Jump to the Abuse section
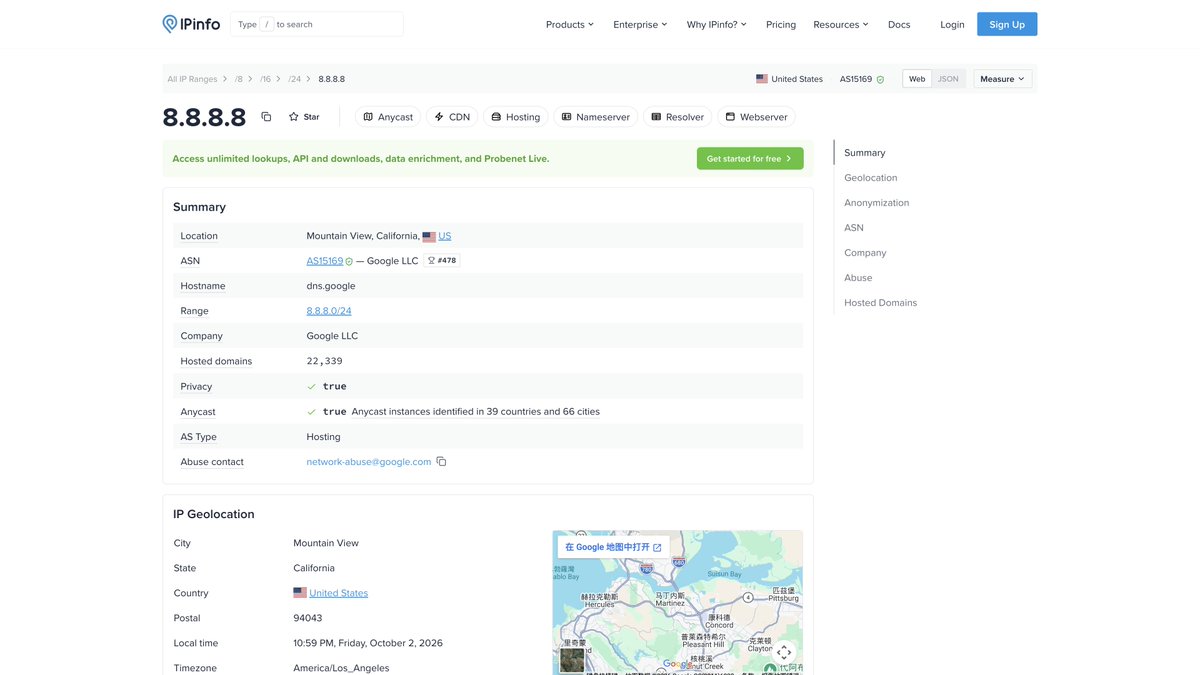 tap(858, 278)
